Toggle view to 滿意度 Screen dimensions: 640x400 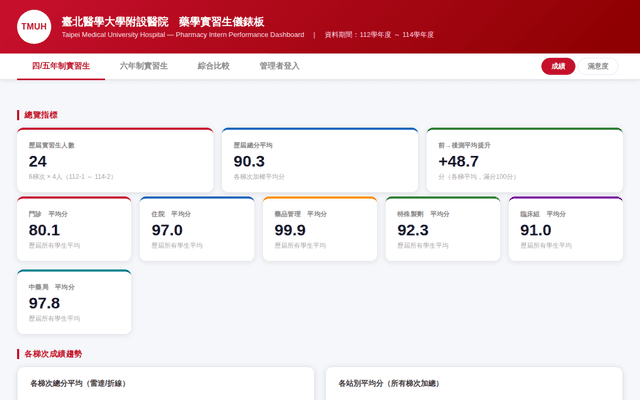click(598, 67)
